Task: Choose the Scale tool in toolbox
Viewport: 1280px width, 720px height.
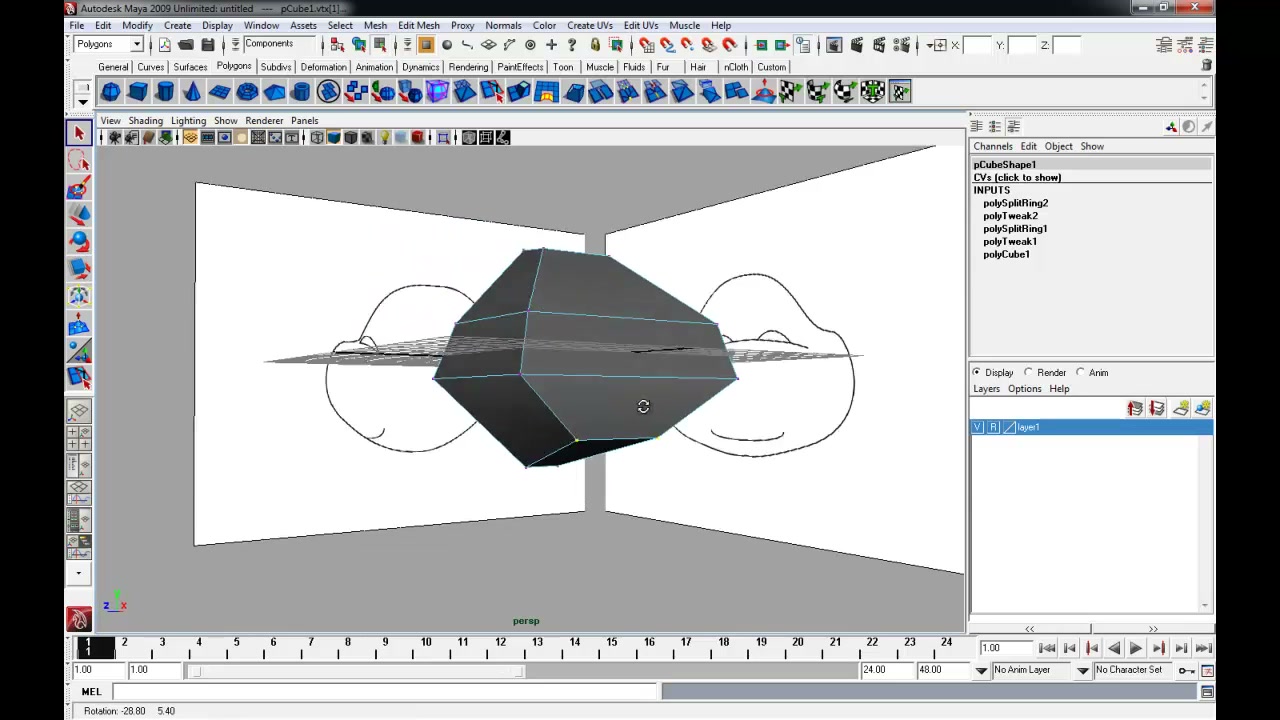Action: pyautogui.click(x=79, y=268)
